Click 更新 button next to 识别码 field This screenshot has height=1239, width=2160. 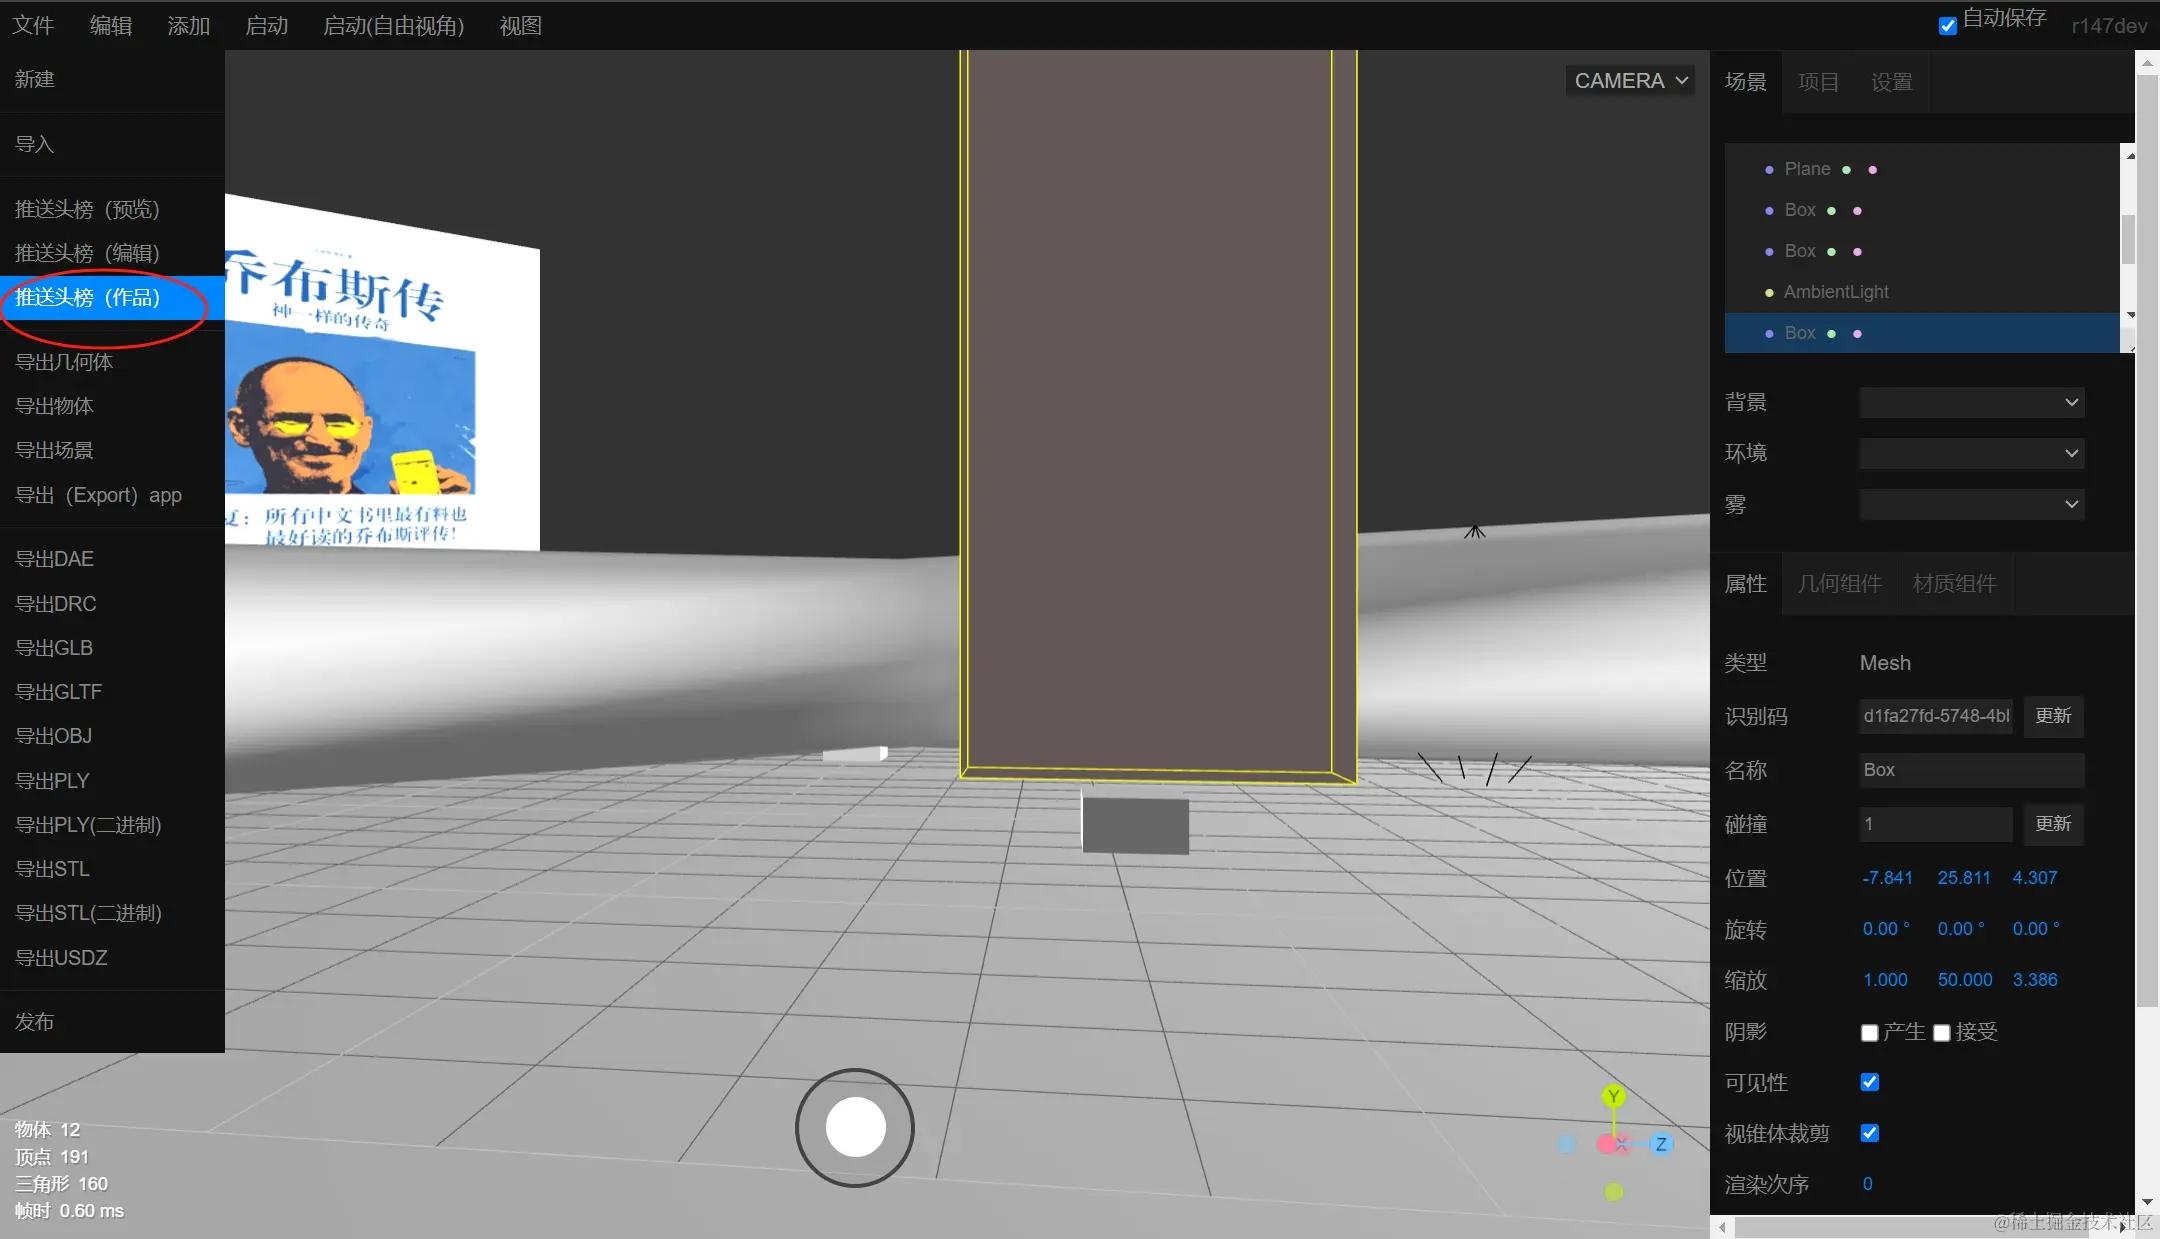[x=2053, y=716]
